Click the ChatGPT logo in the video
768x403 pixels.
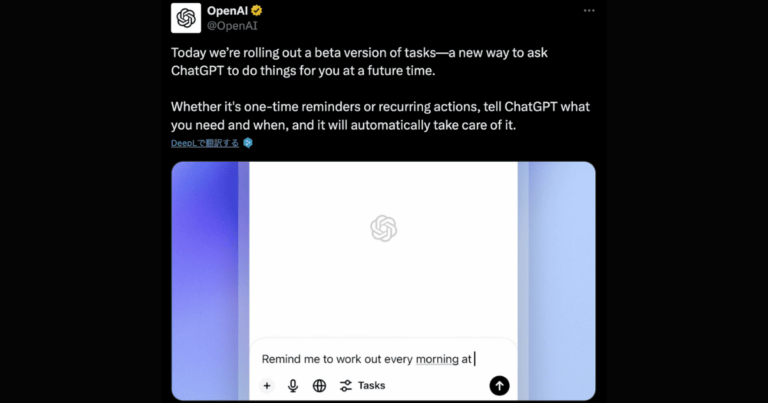pyautogui.click(x=383, y=229)
